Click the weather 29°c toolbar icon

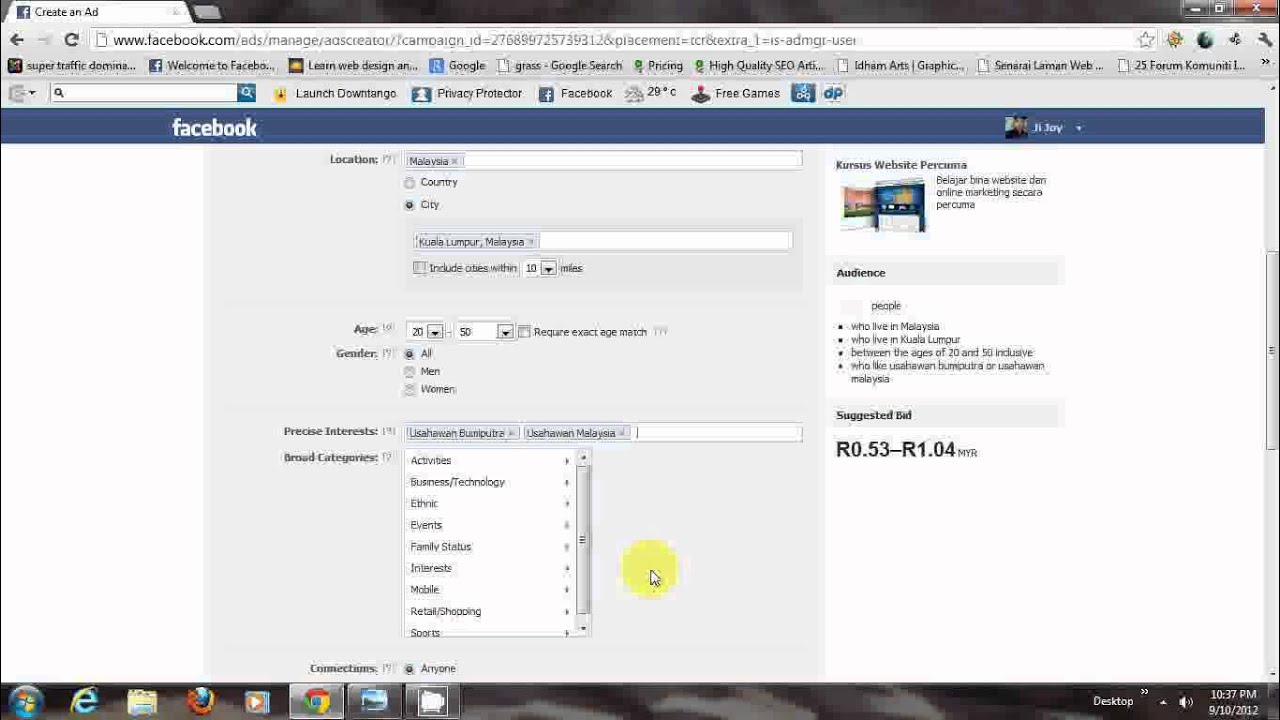coord(650,93)
